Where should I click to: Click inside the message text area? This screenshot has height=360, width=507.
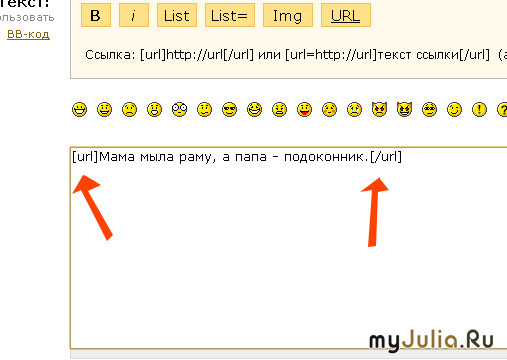289,248
